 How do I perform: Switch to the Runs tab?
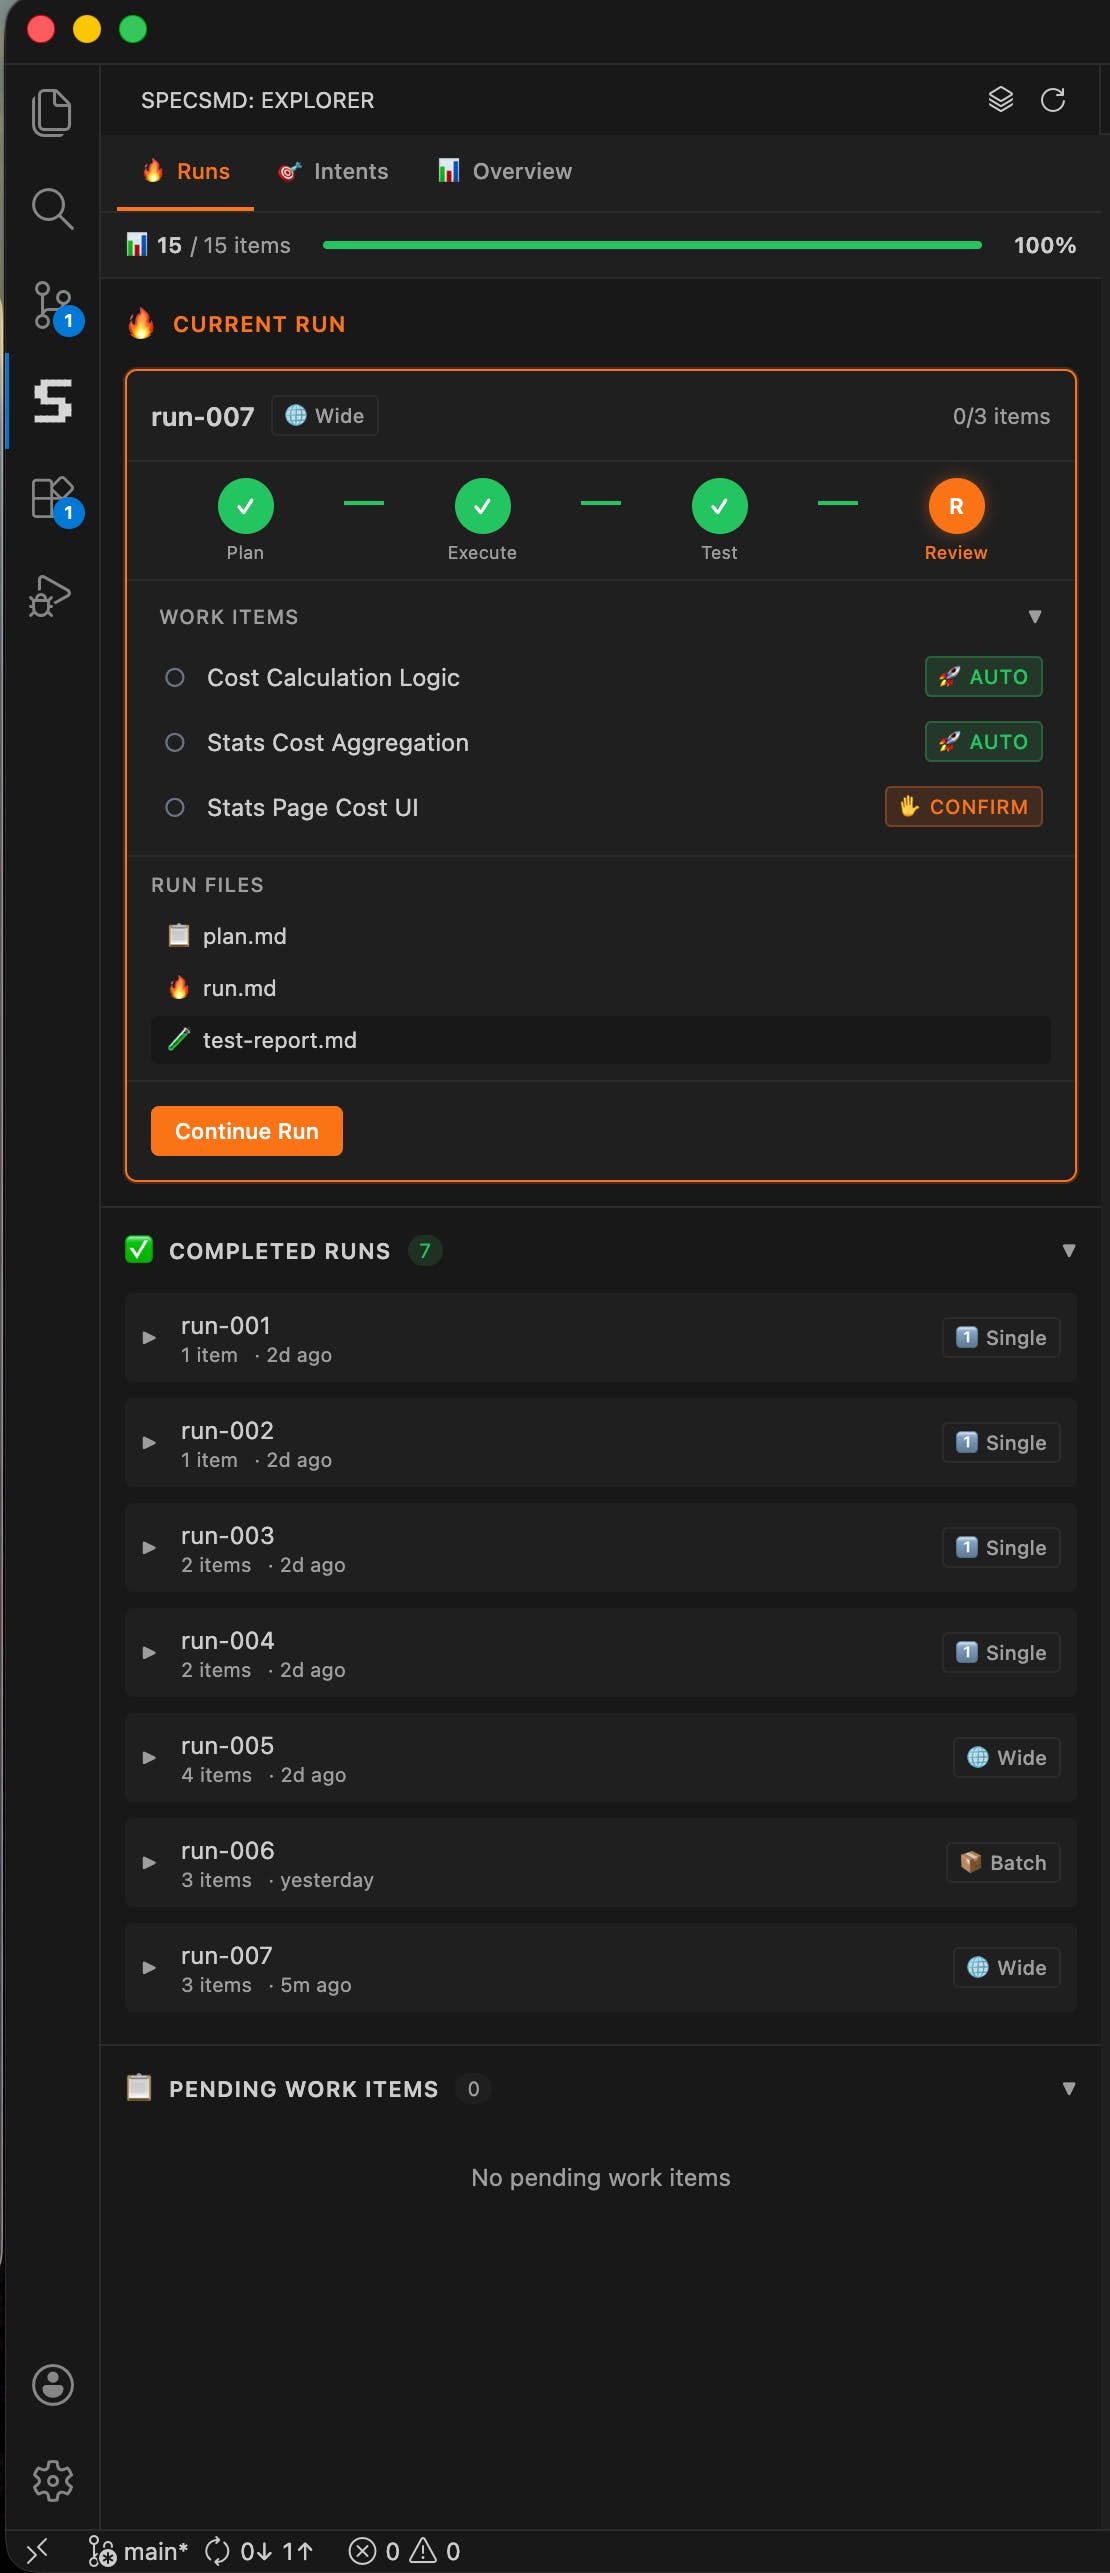[x=185, y=172]
